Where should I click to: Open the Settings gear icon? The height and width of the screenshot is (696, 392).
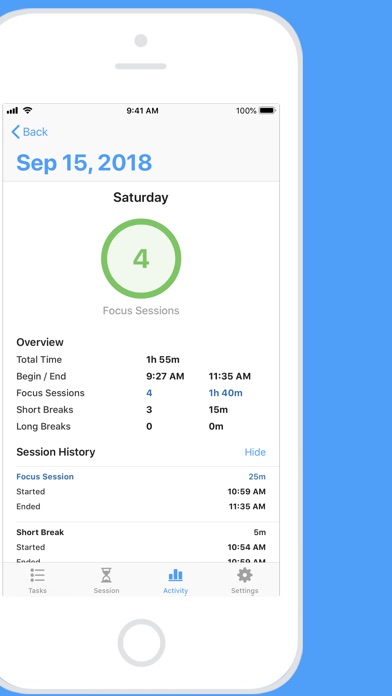tap(245, 575)
